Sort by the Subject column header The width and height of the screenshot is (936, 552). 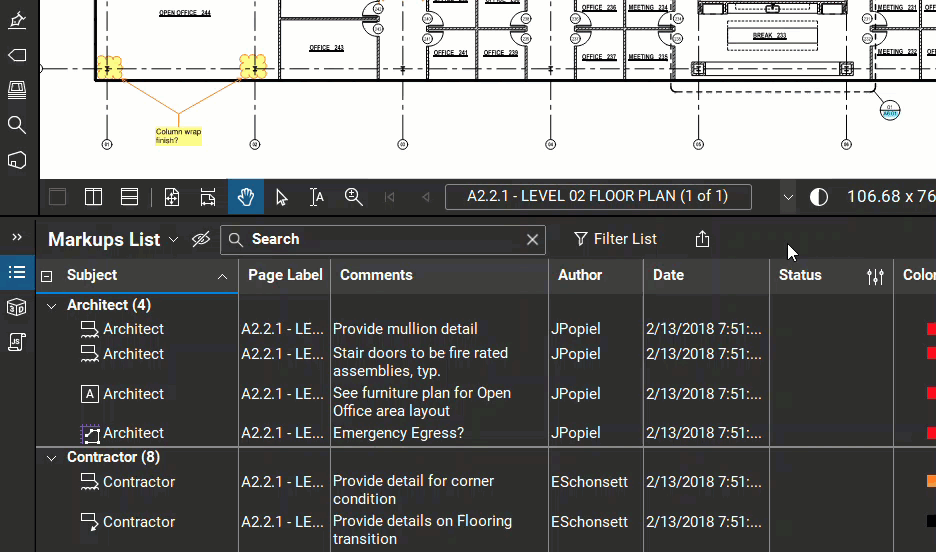coord(92,275)
